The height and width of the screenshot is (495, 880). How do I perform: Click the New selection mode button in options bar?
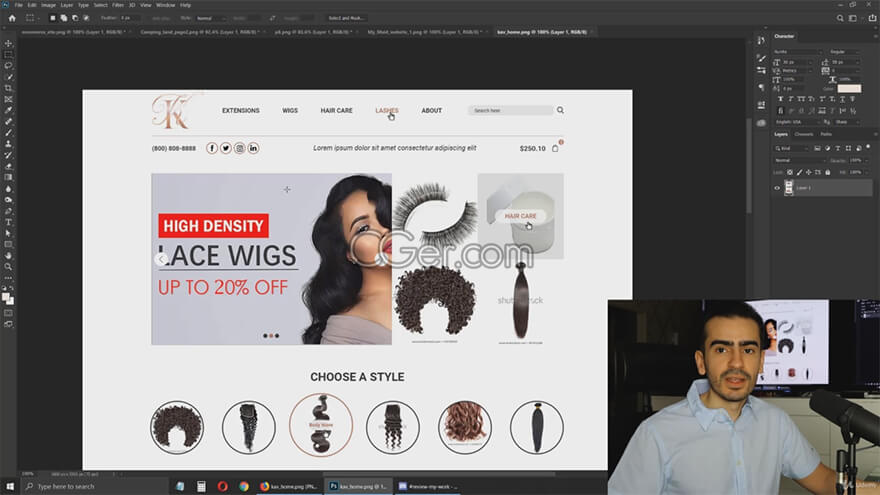tap(53, 18)
